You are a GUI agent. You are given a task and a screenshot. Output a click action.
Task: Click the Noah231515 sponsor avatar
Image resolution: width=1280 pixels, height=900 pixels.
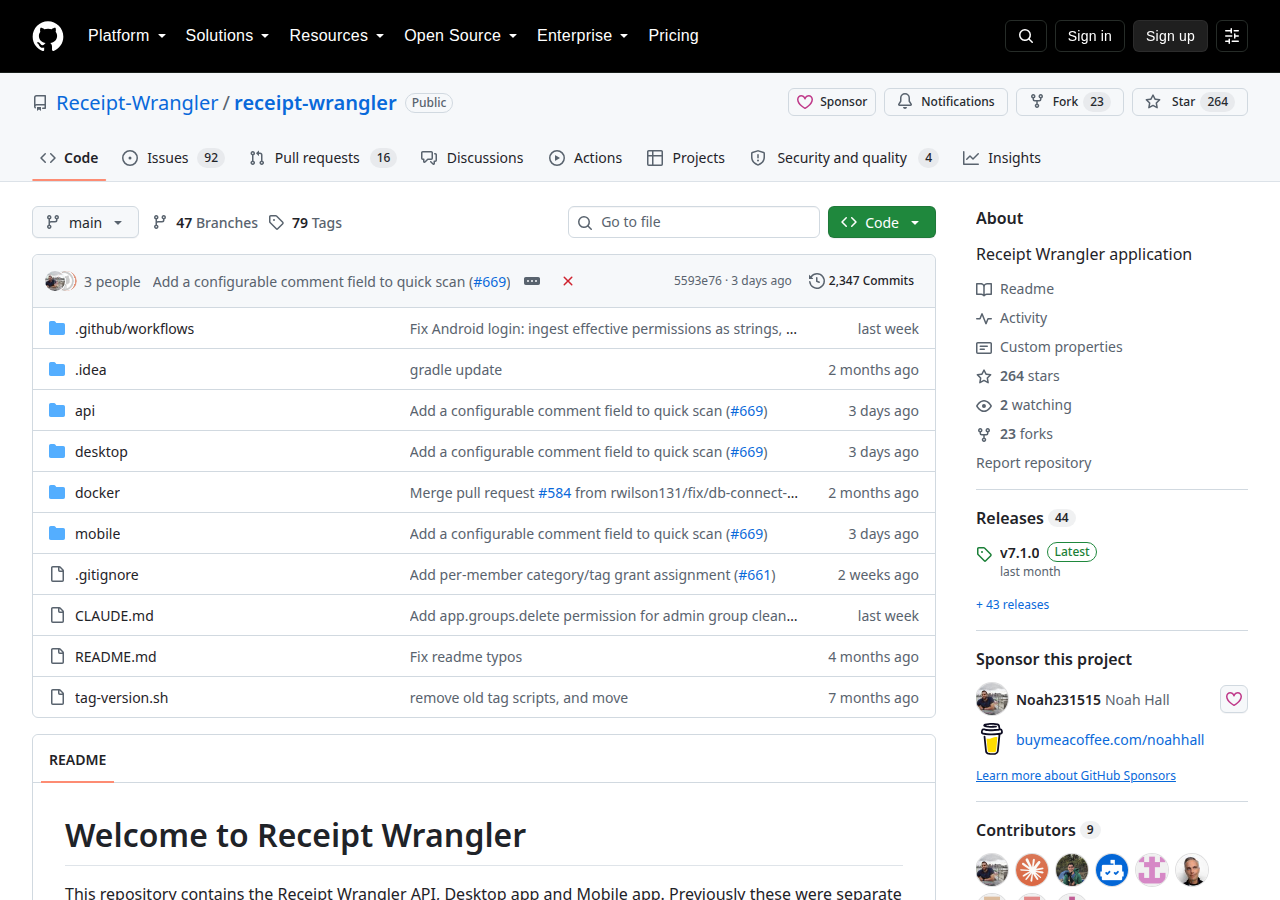click(992, 699)
